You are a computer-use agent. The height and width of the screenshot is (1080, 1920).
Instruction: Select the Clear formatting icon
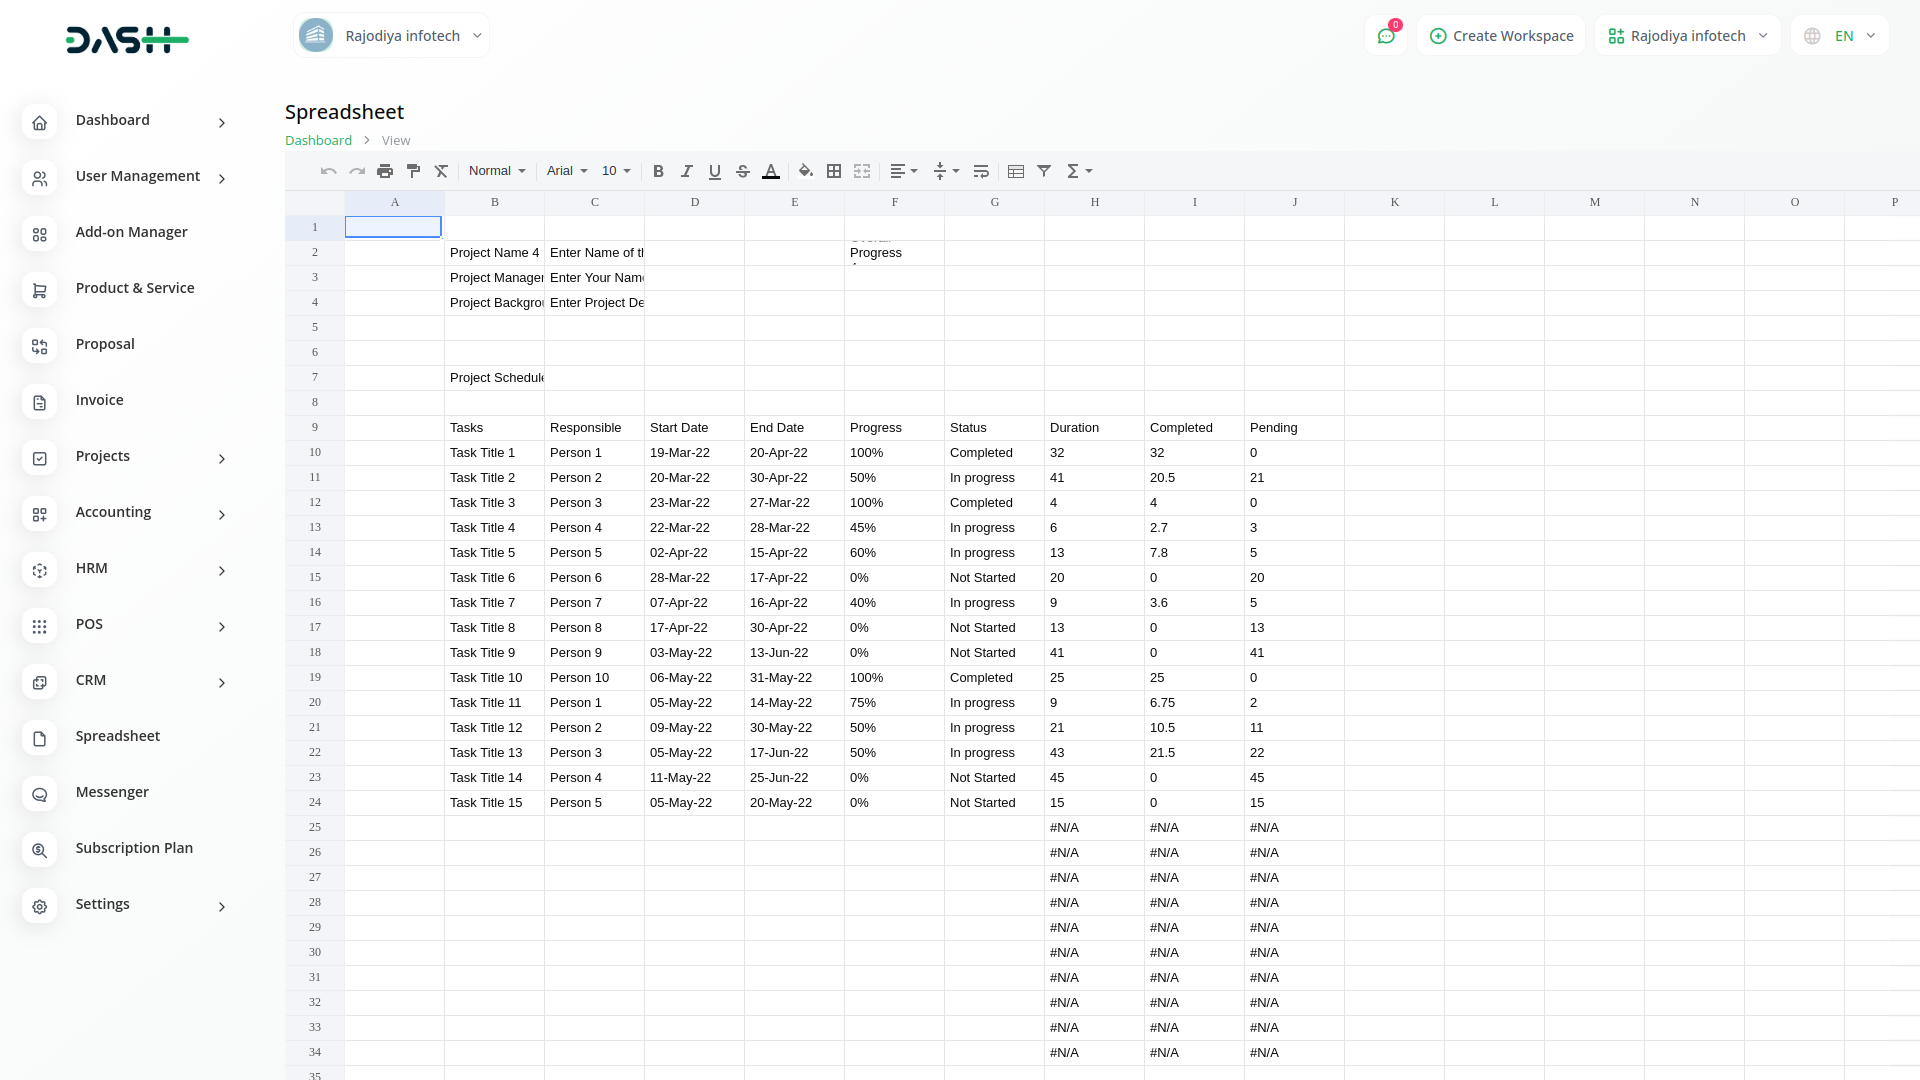coord(441,171)
